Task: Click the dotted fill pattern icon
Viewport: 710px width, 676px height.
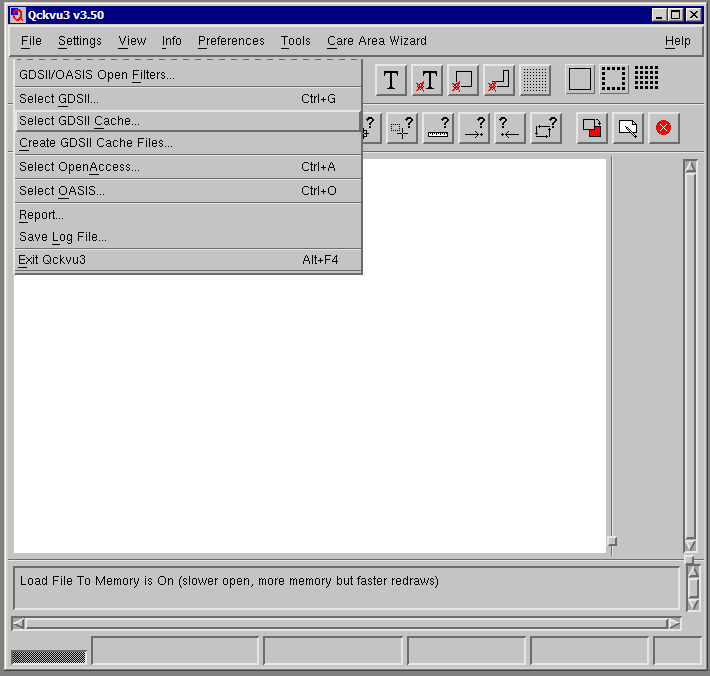Action: point(535,80)
